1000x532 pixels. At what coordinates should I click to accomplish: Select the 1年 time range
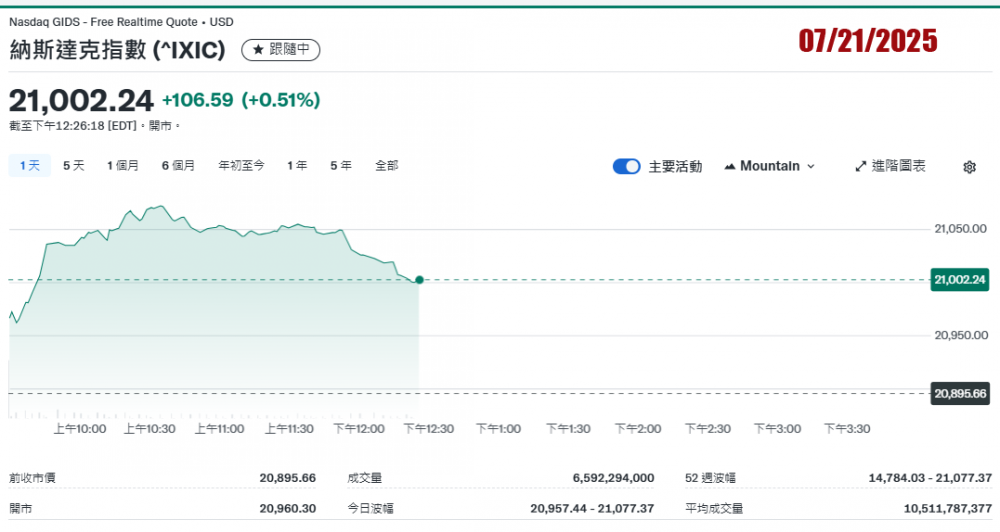(x=297, y=166)
